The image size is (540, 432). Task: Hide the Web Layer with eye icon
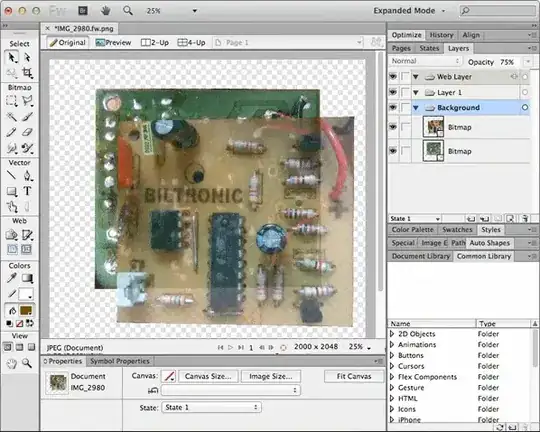coord(393,76)
